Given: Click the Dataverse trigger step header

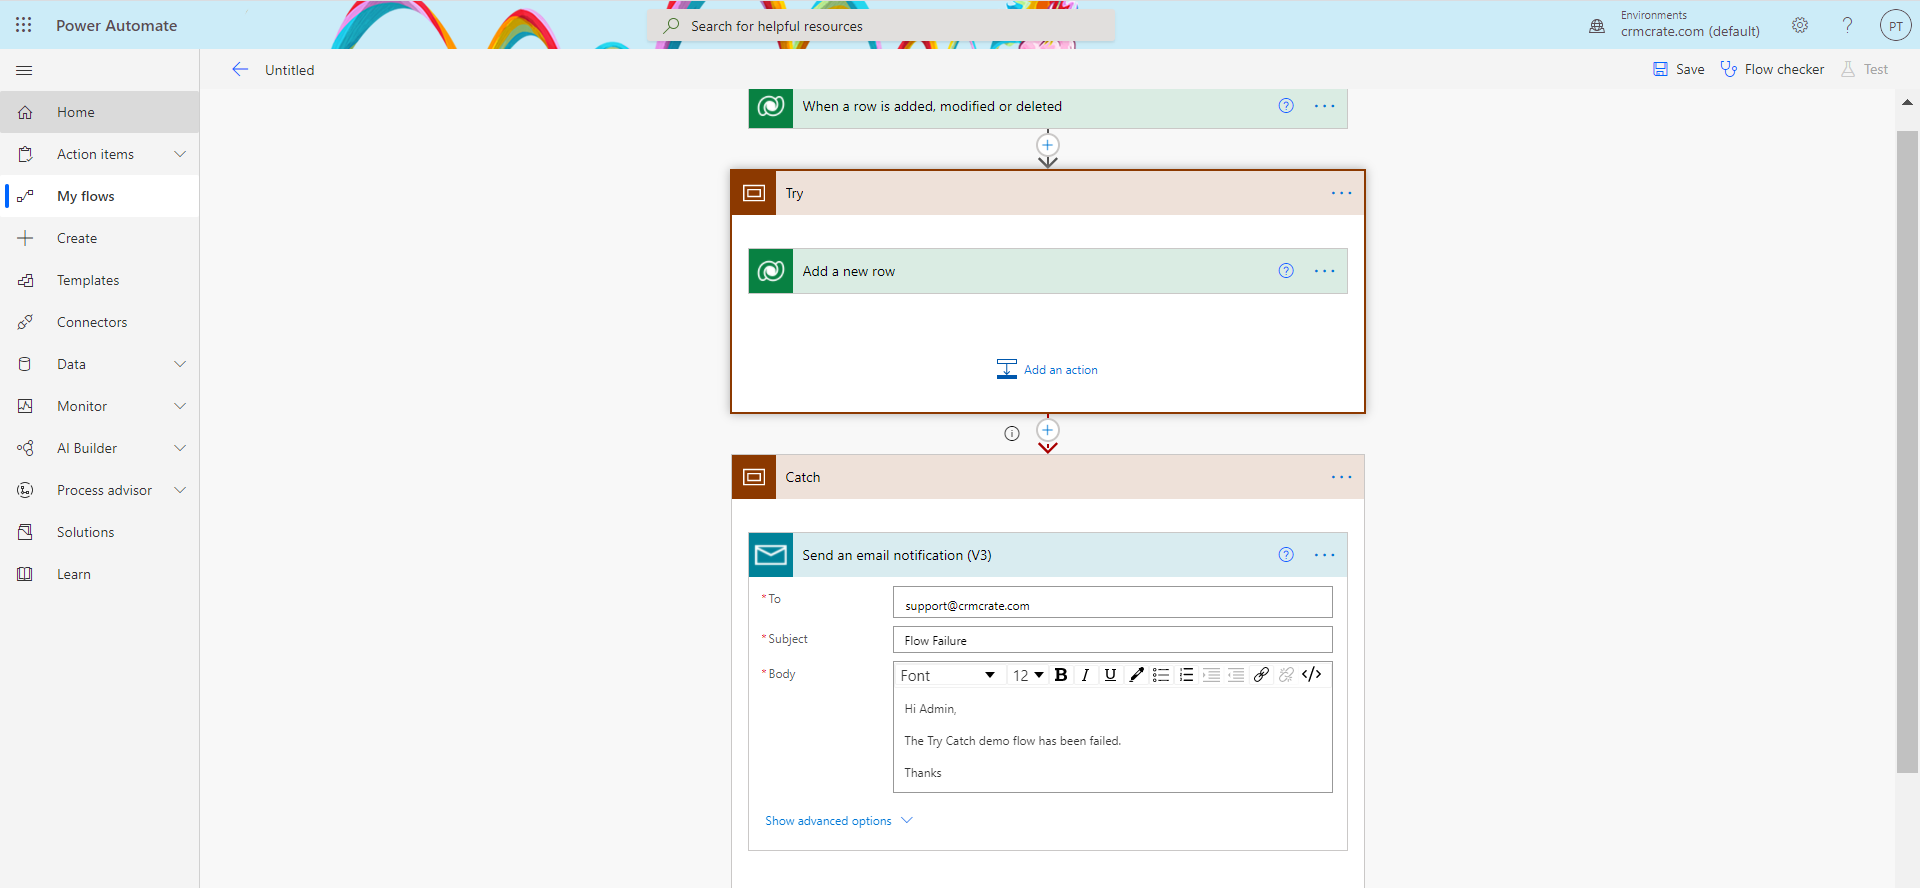Looking at the screenshot, I should (x=1047, y=107).
